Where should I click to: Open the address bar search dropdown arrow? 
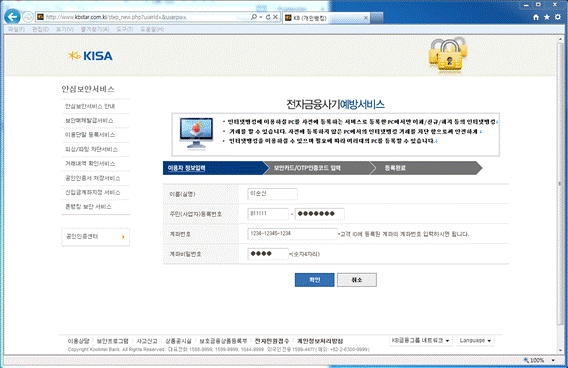260,17
